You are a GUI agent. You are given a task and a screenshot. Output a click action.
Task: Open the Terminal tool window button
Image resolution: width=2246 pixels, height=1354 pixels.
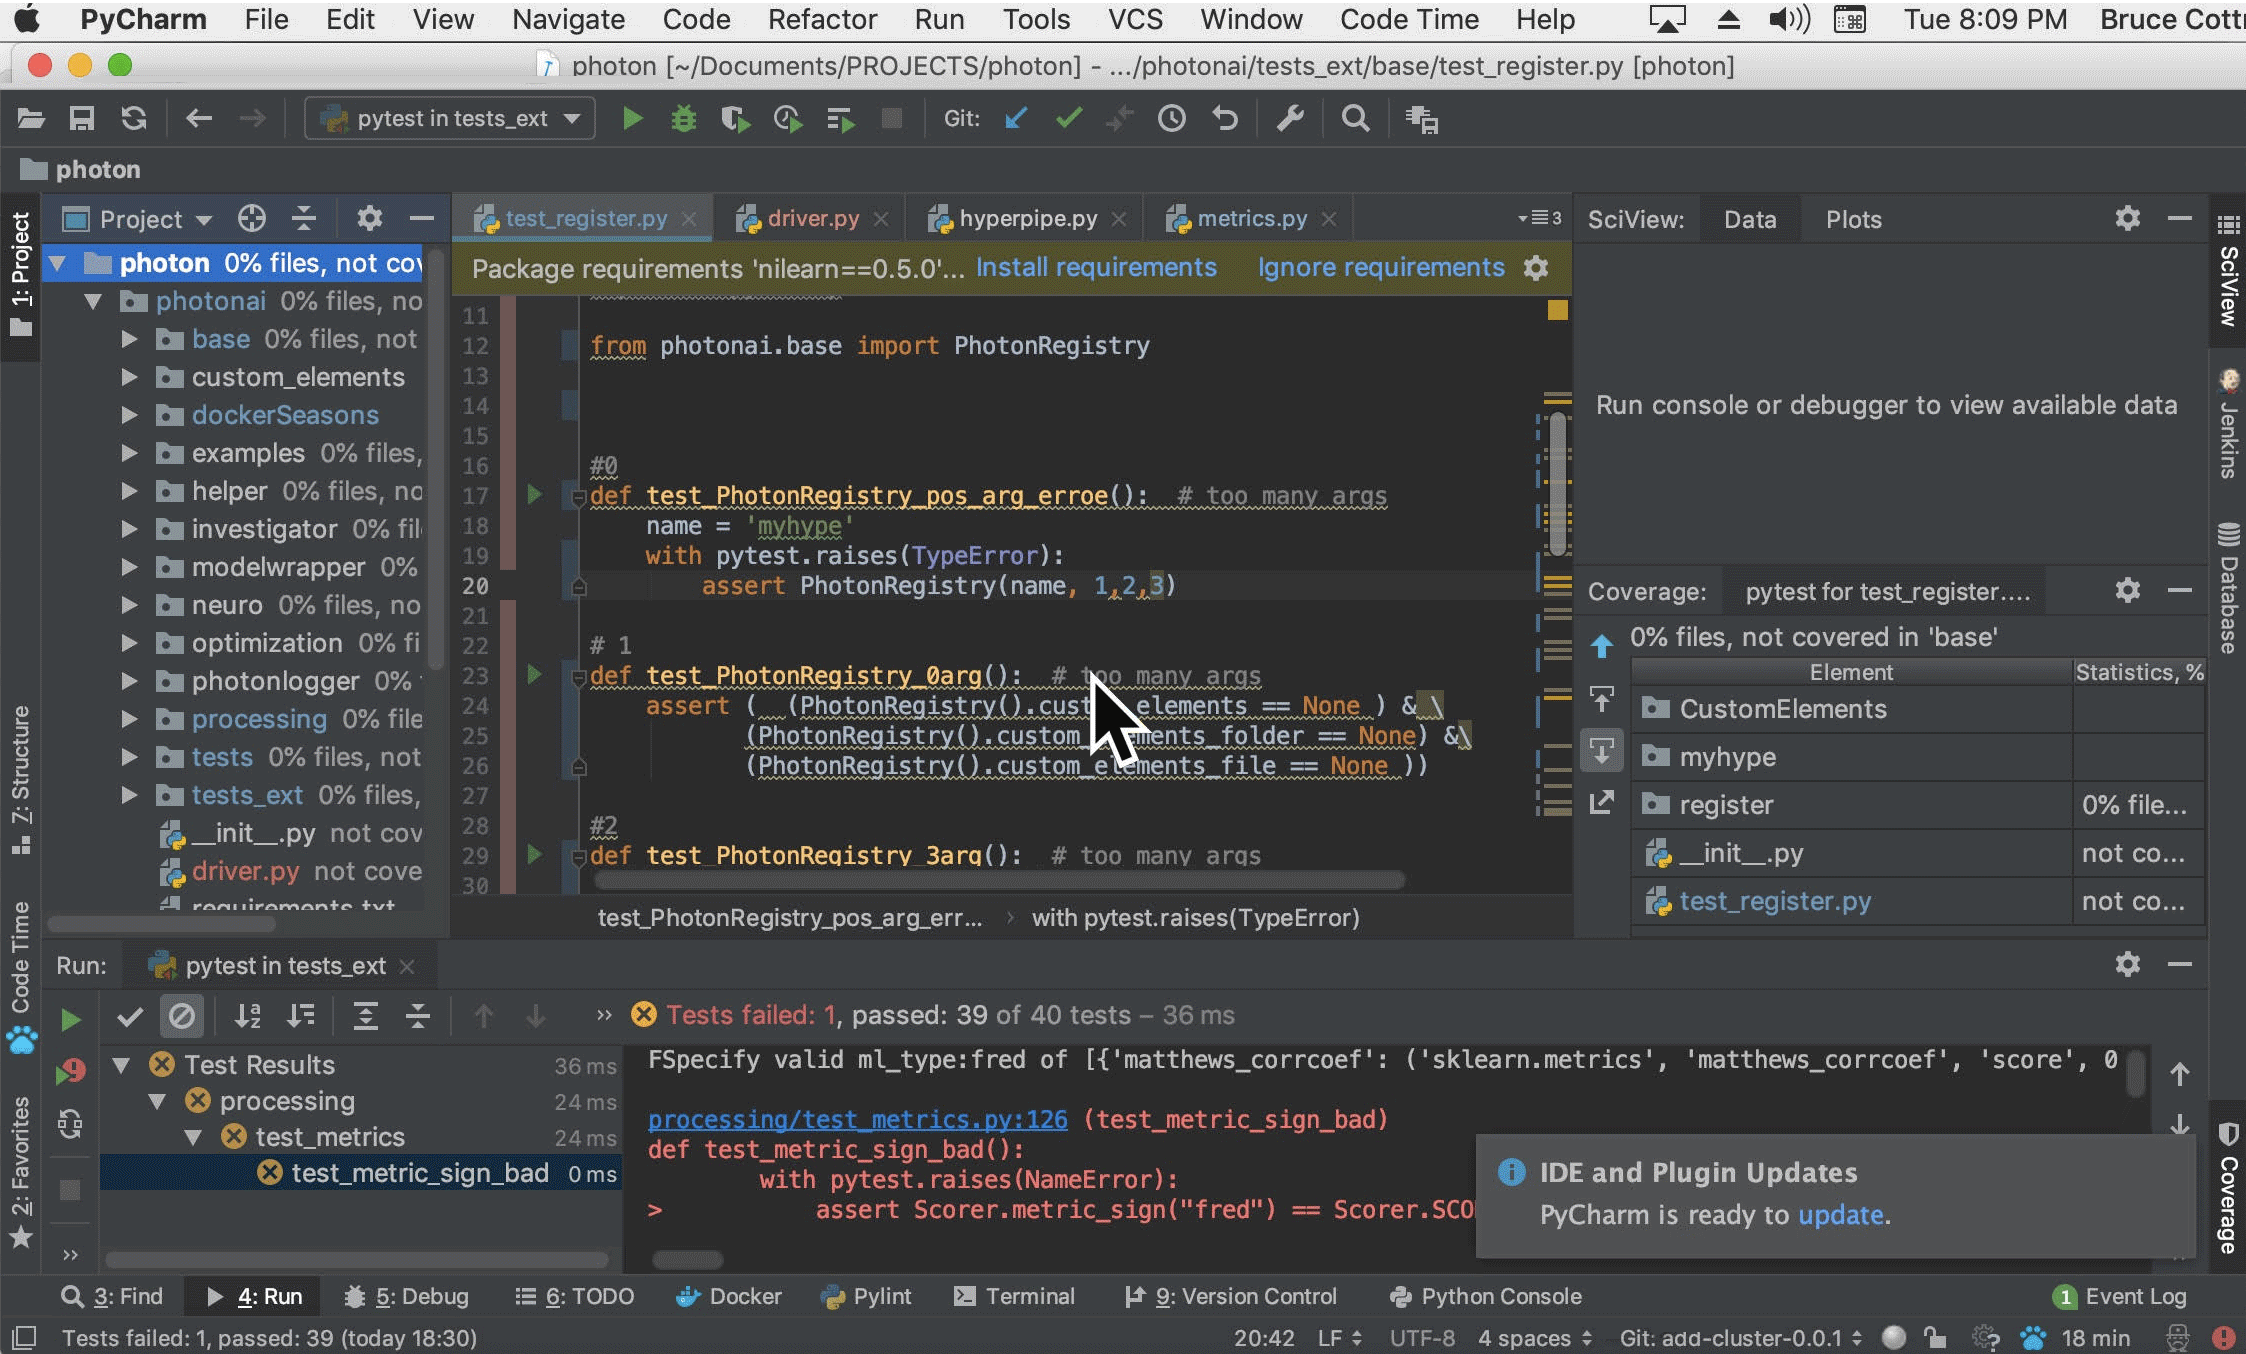1015,1296
